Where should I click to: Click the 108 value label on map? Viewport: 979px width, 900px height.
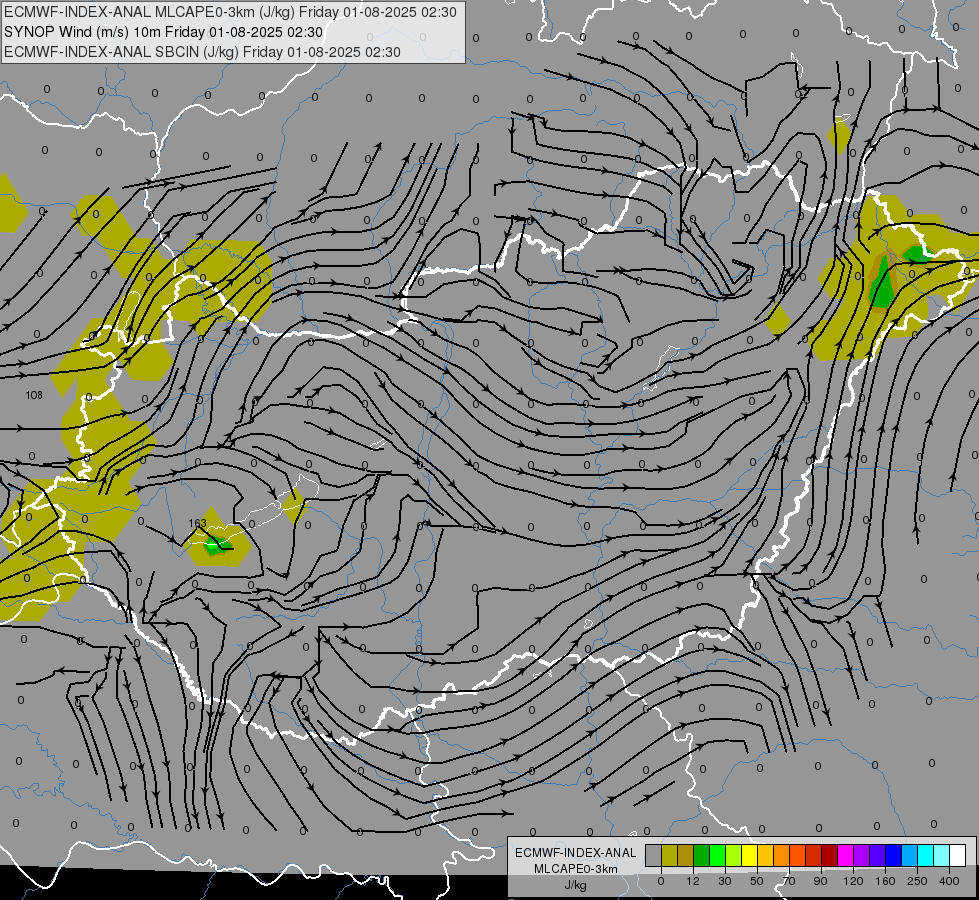[34, 395]
